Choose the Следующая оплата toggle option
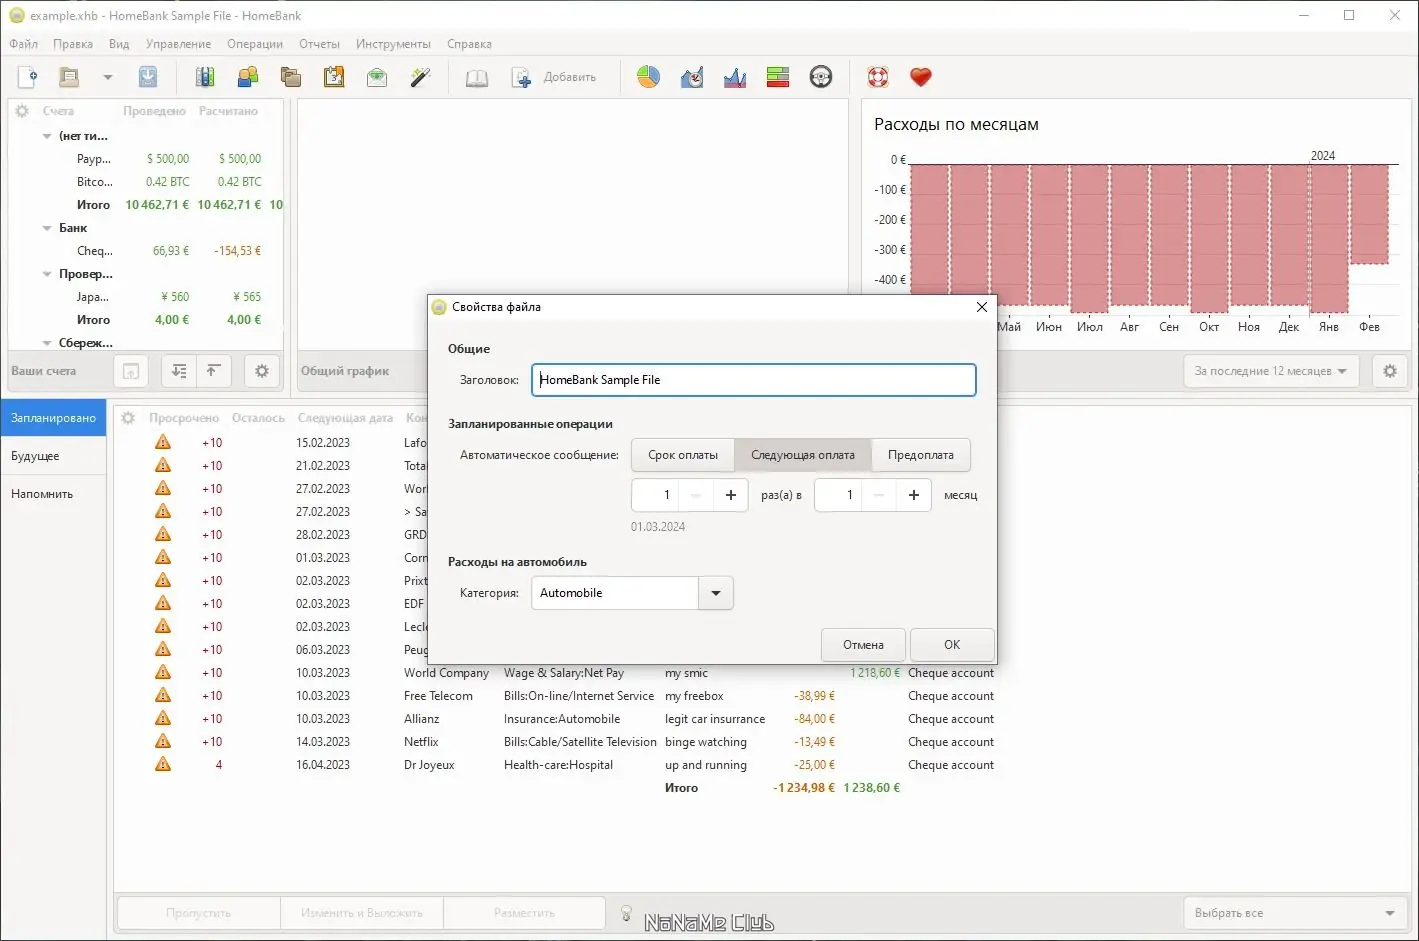The height and width of the screenshot is (941, 1419). coord(803,455)
